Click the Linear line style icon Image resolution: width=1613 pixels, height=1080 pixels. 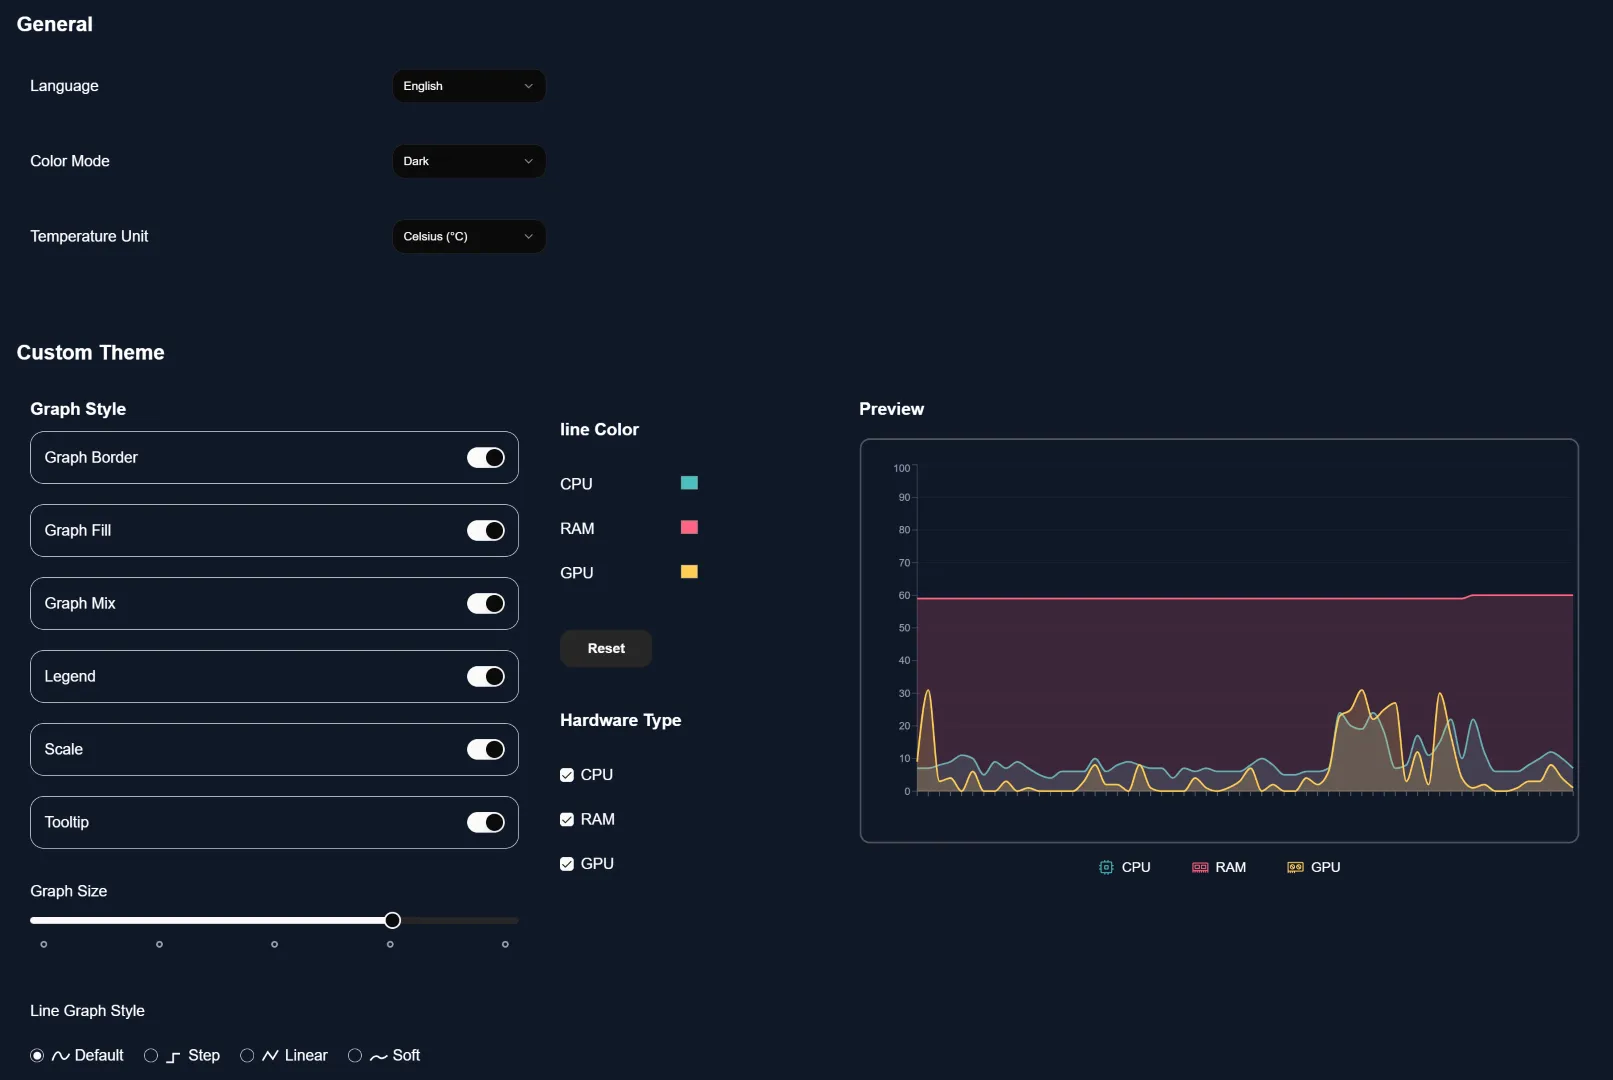pyautogui.click(x=271, y=1055)
